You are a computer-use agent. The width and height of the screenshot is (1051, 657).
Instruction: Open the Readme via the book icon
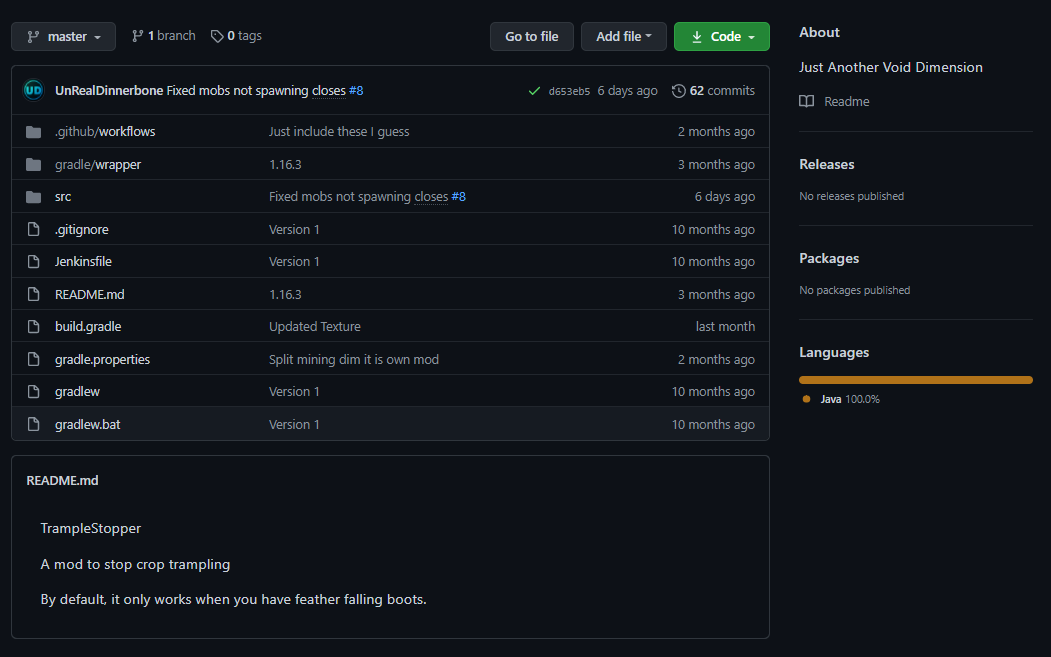807,101
